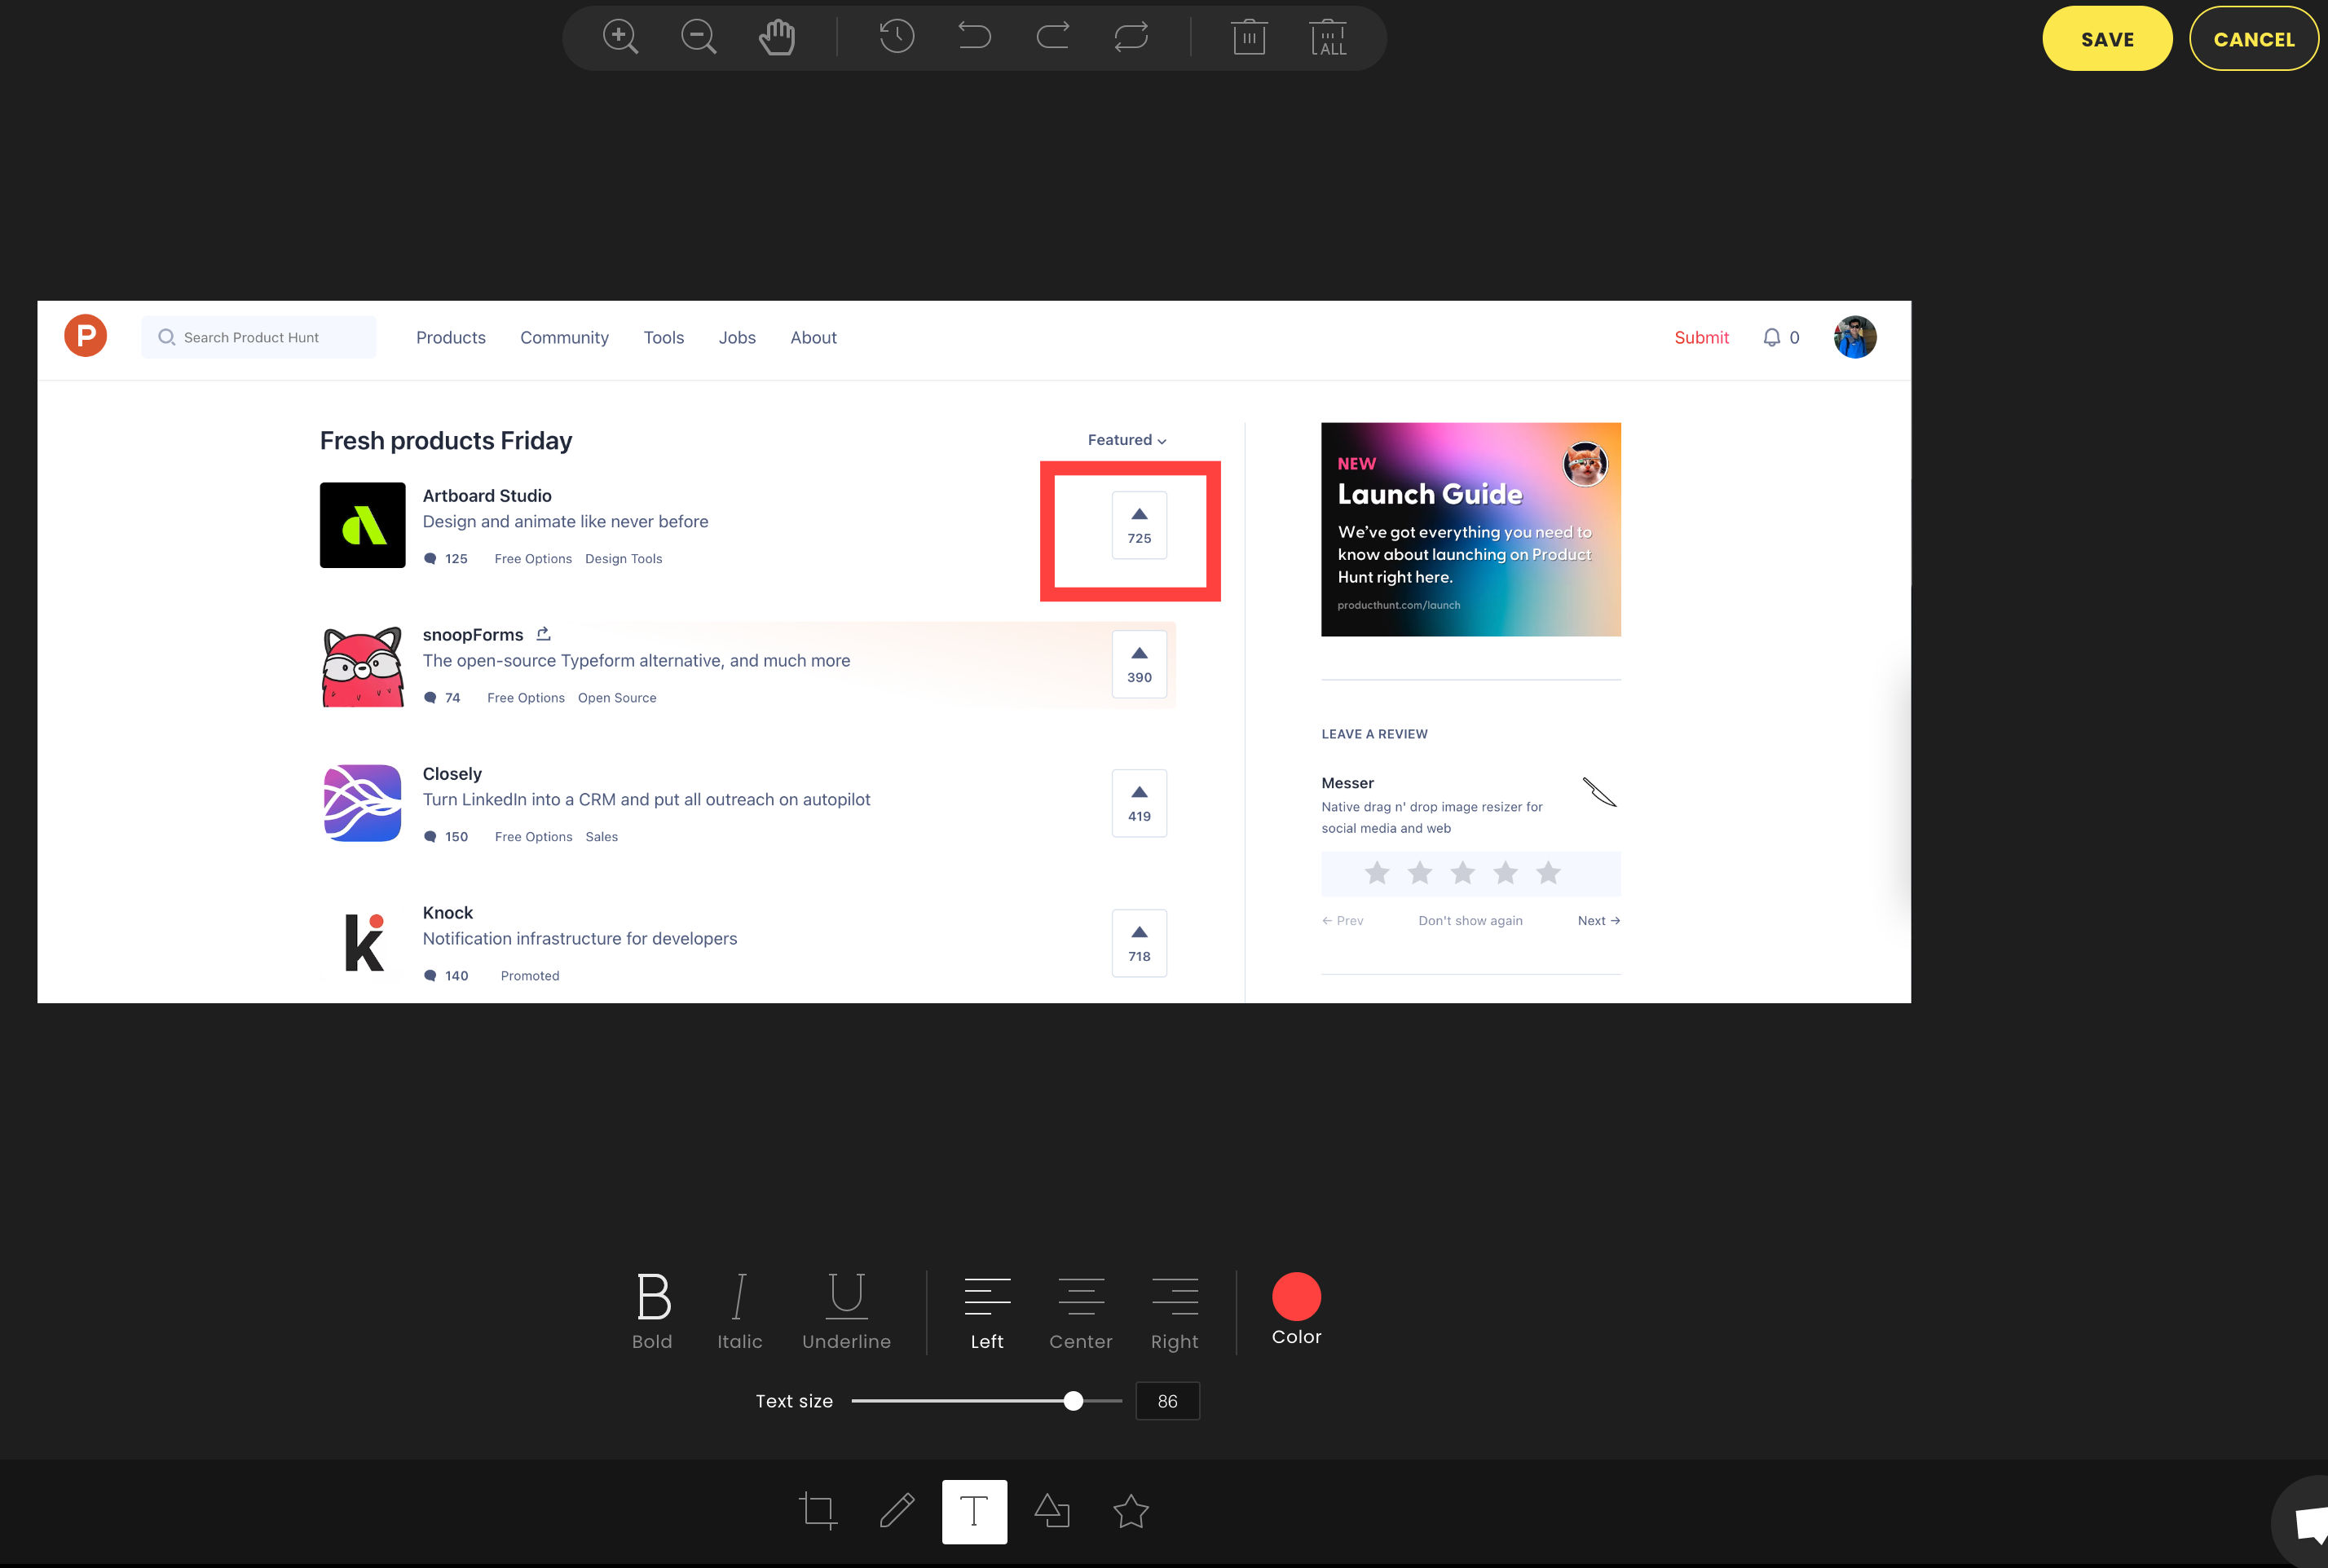Image resolution: width=2328 pixels, height=1568 pixels.
Task: Align text Right
Action: (1174, 1312)
